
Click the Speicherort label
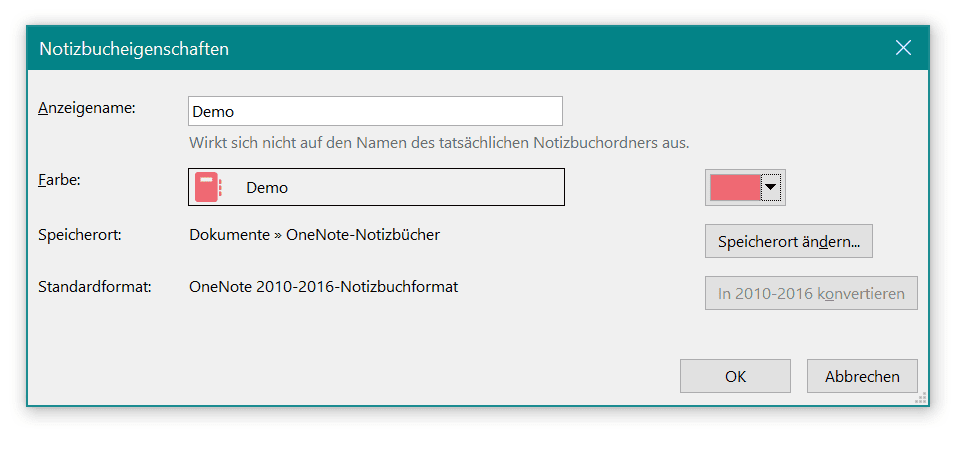pos(80,235)
